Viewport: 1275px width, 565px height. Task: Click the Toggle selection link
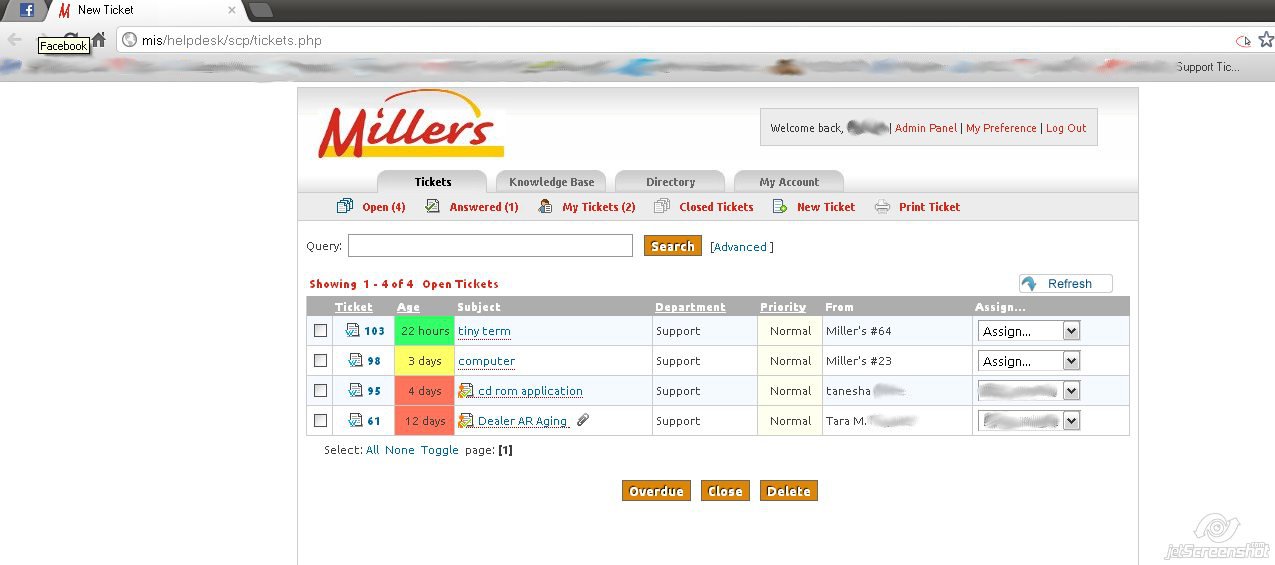pos(440,450)
